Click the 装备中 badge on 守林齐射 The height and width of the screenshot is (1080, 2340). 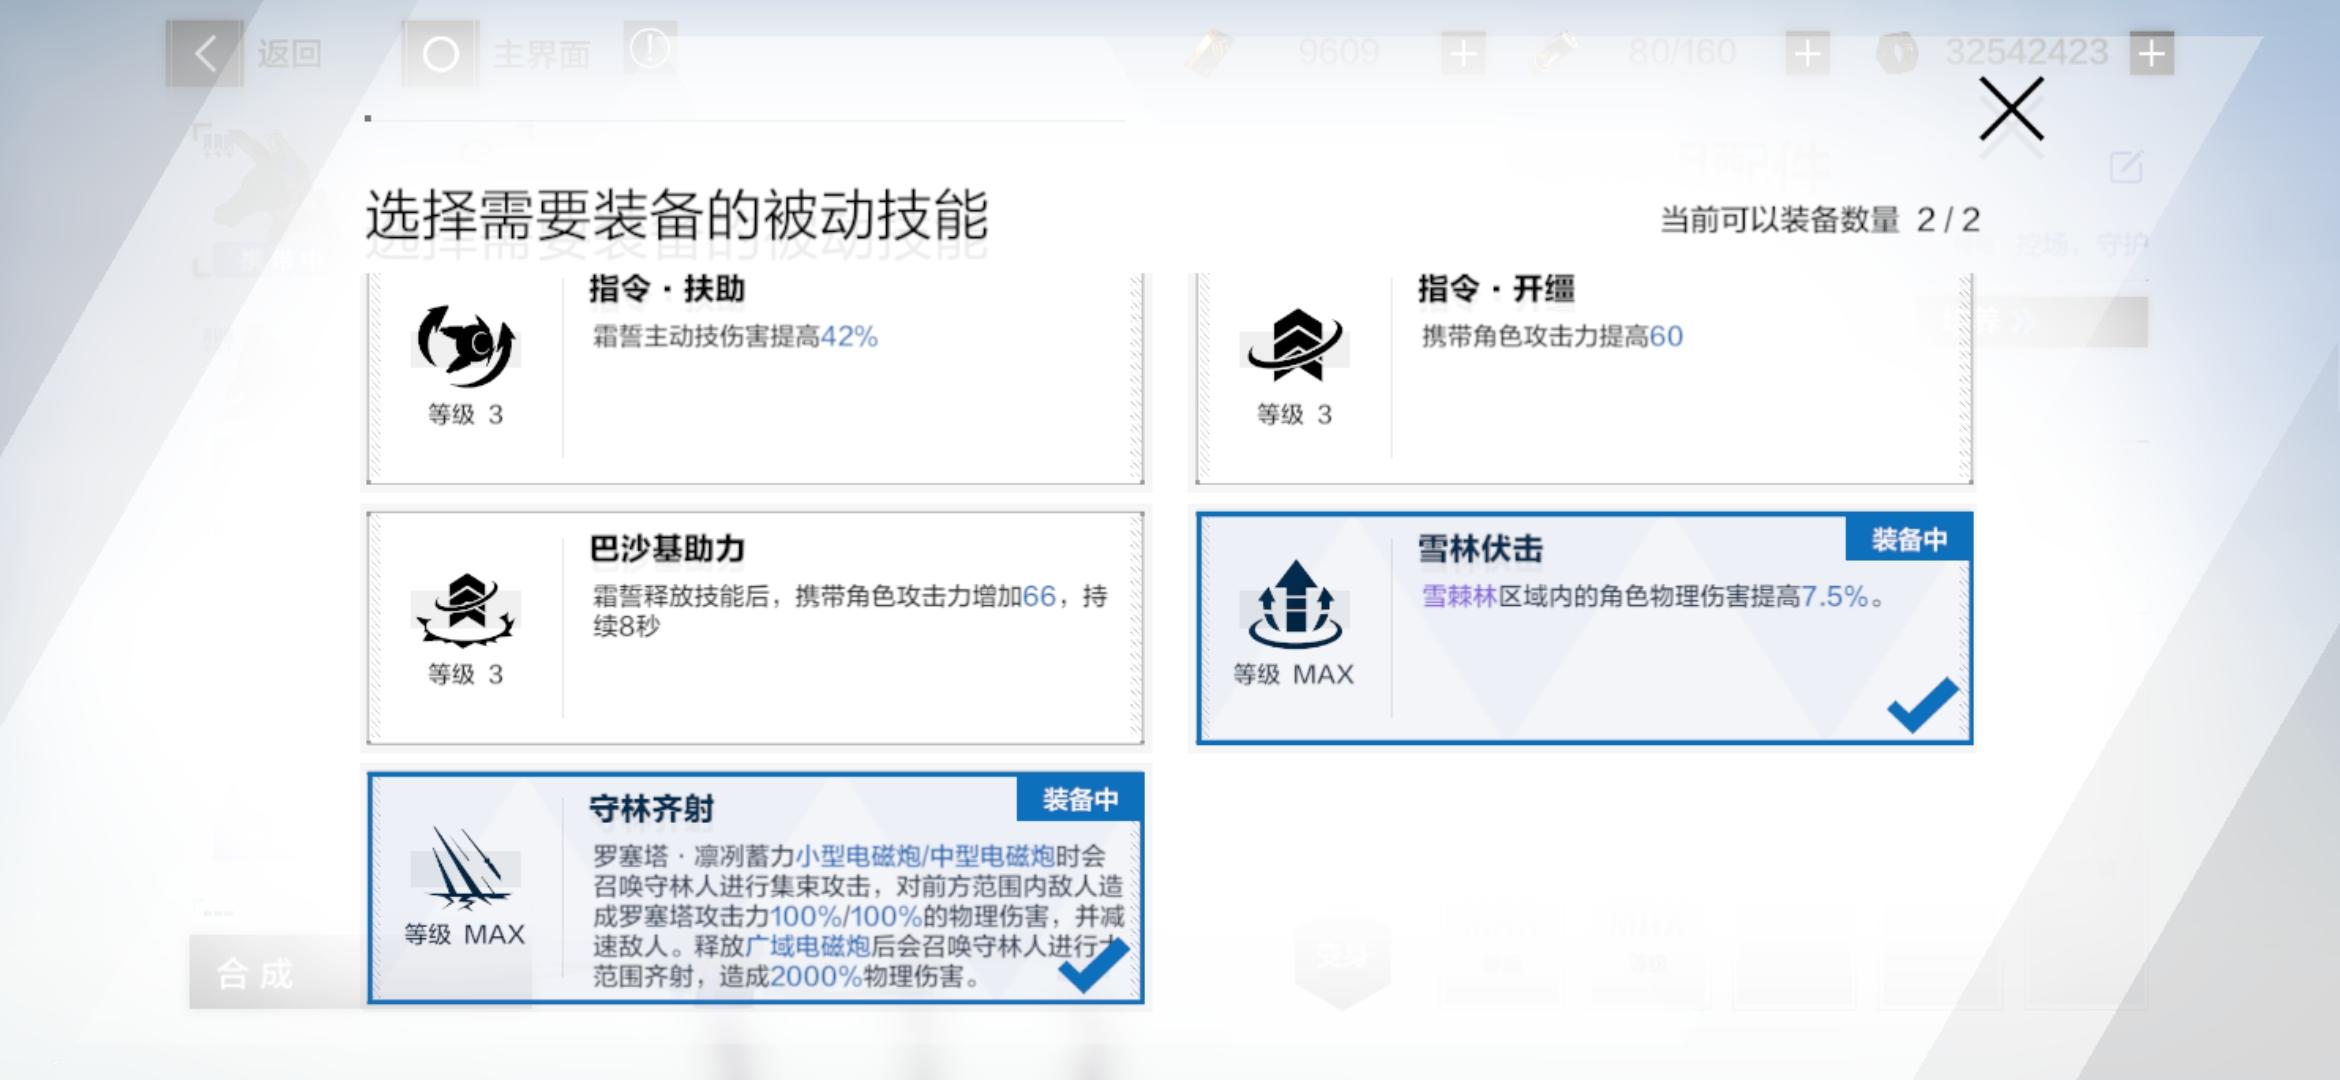pos(1080,799)
